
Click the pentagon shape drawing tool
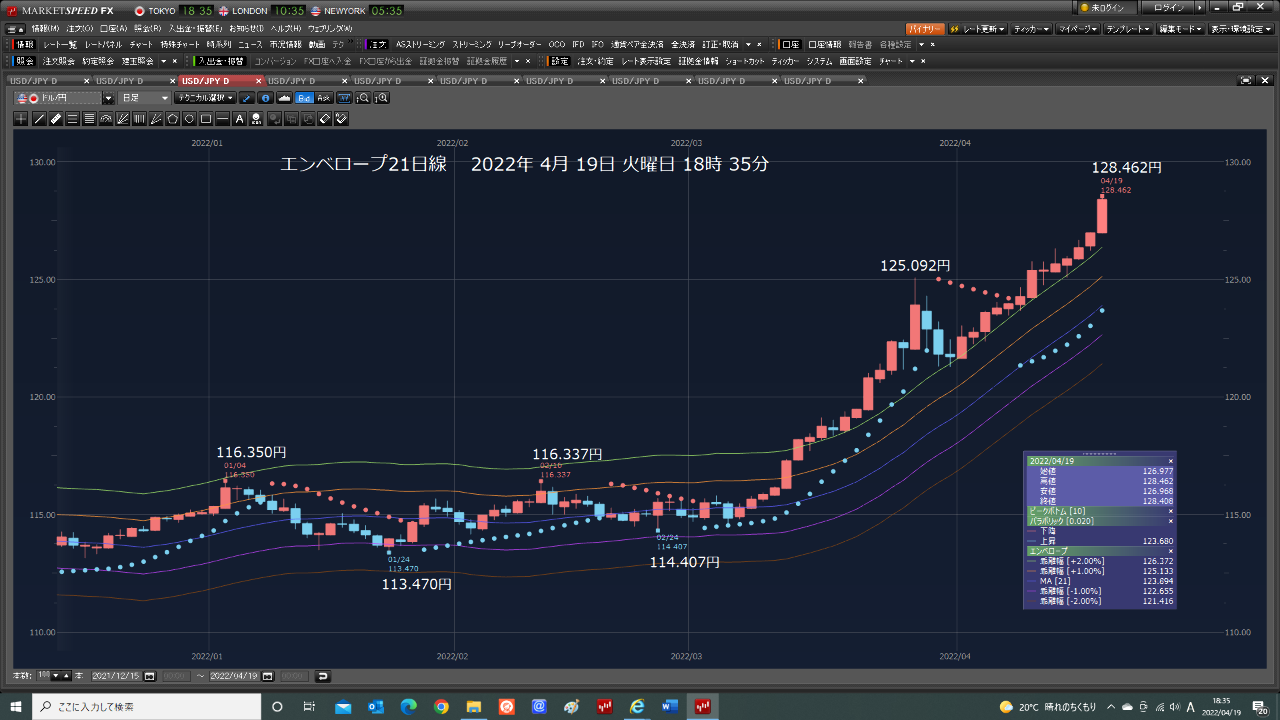pyautogui.click(x=172, y=119)
